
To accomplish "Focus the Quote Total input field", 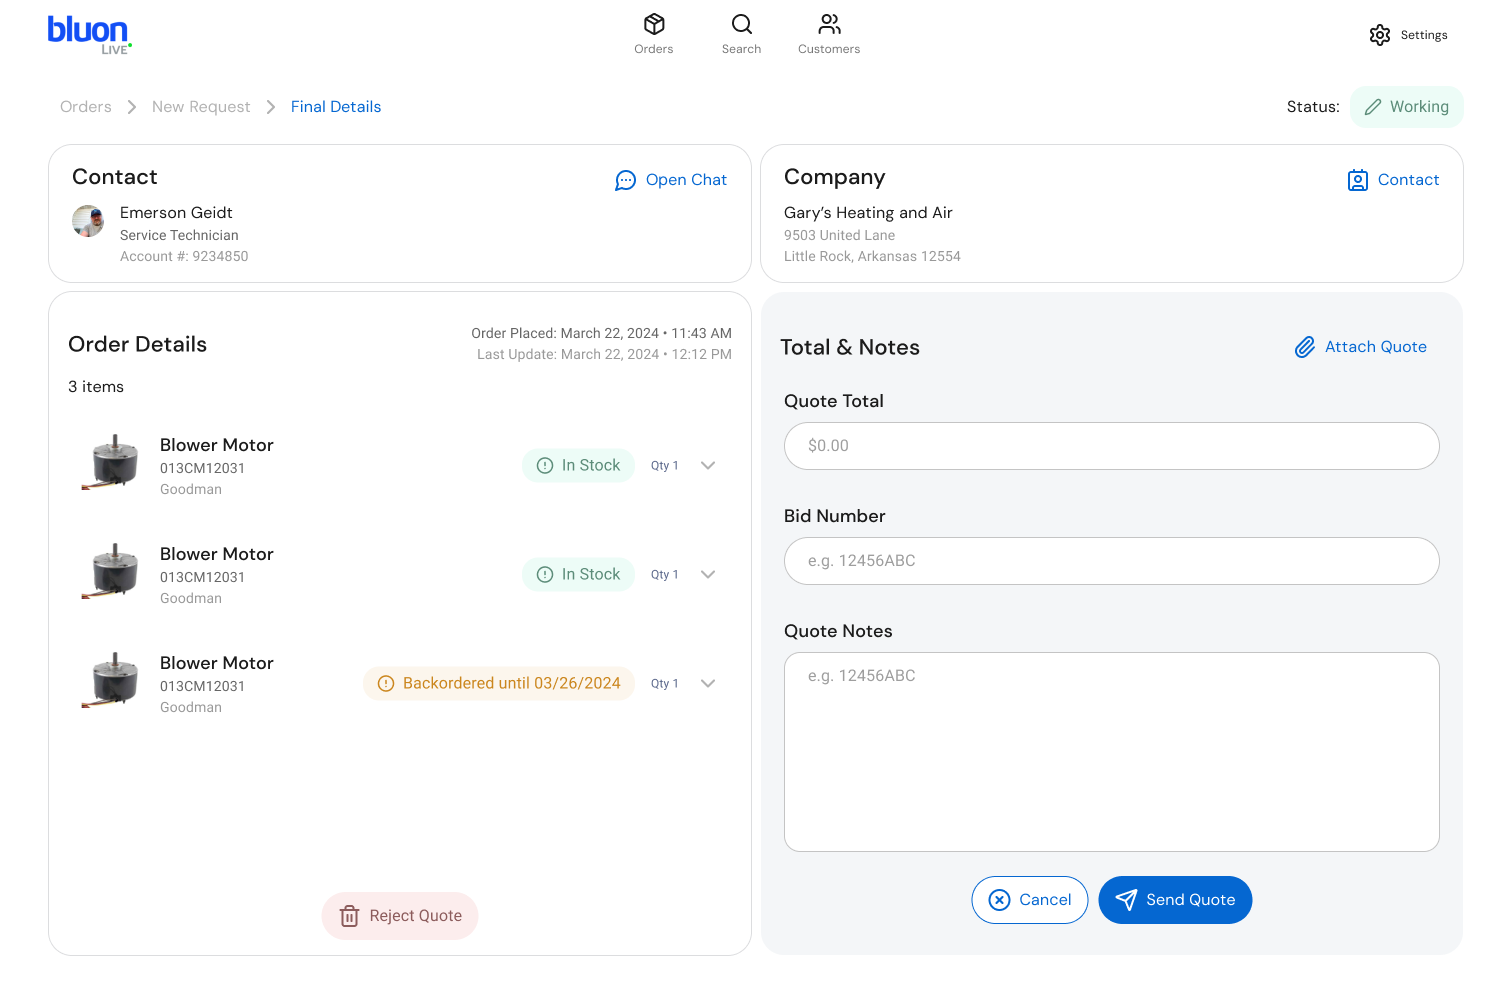I will pyautogui.click(x=1111, y=446).
